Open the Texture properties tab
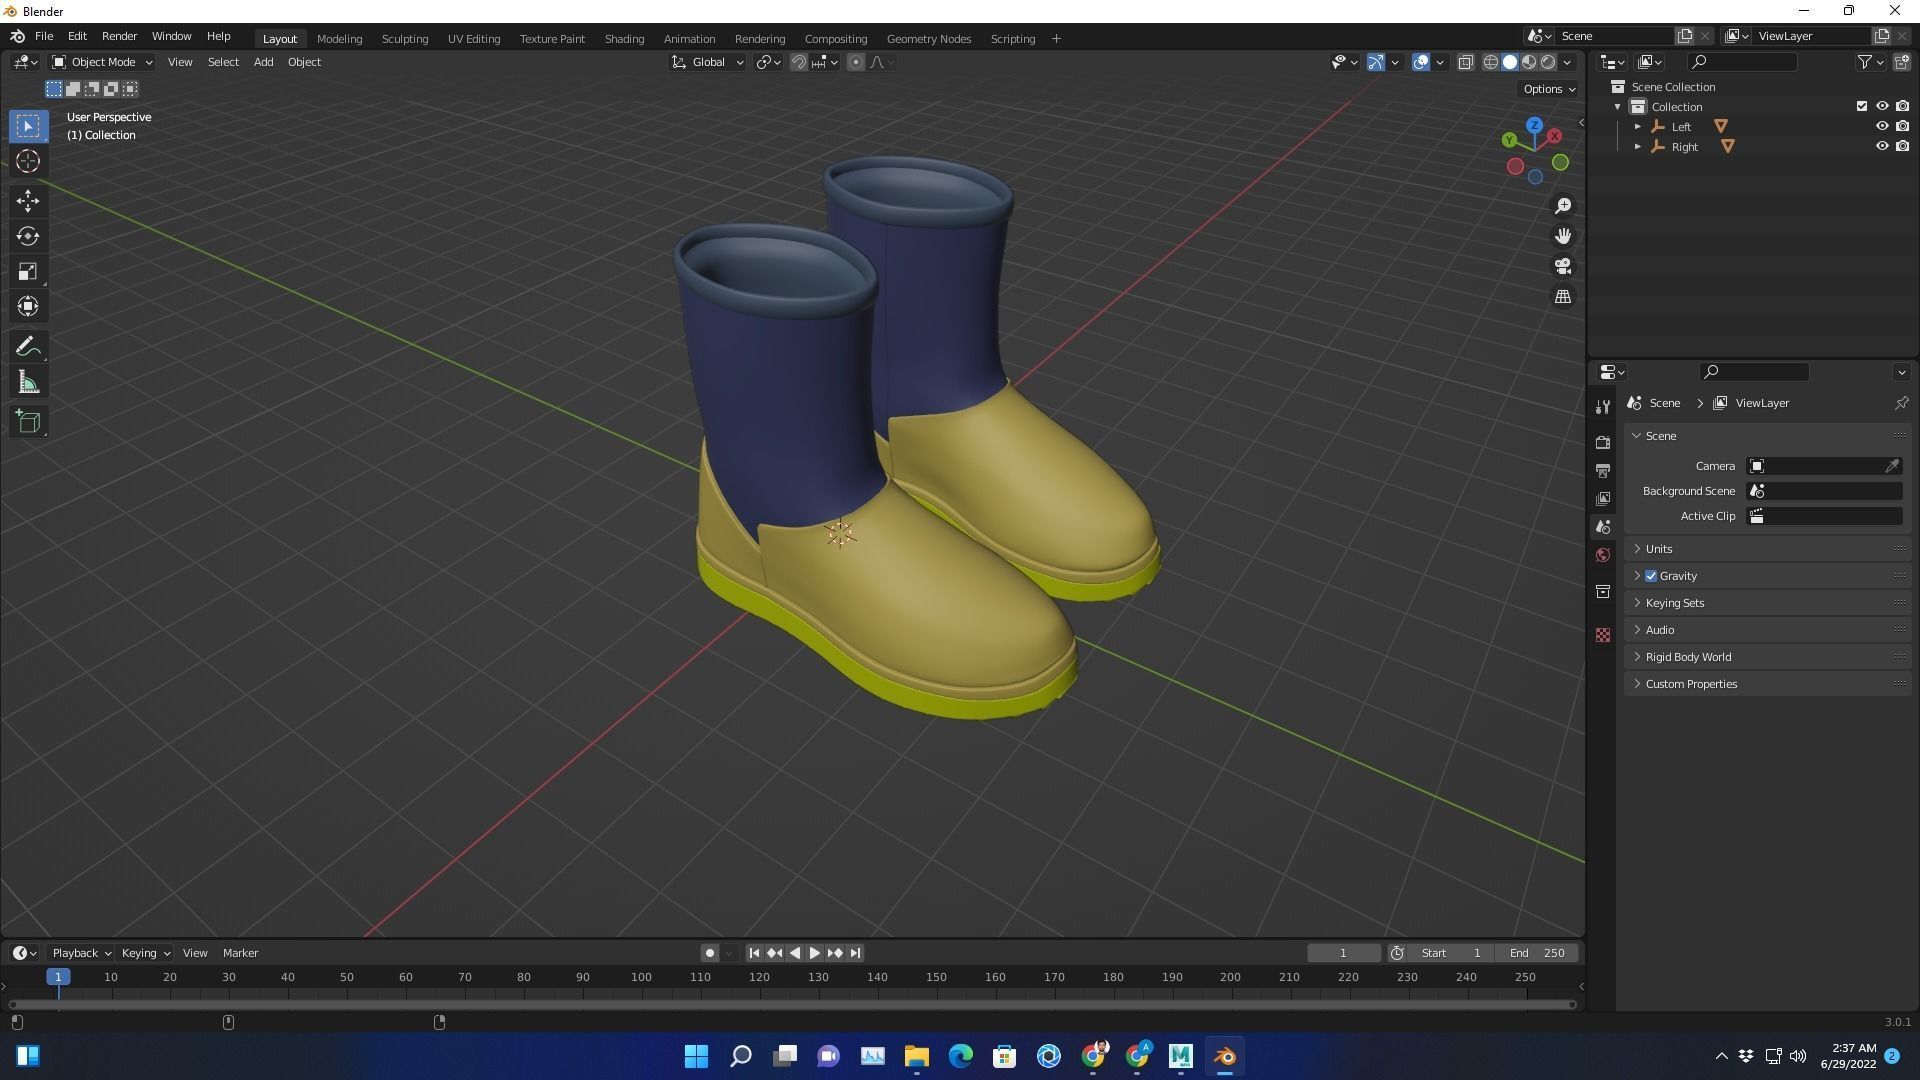The image size is (1920, 1080). point(1603,635)
